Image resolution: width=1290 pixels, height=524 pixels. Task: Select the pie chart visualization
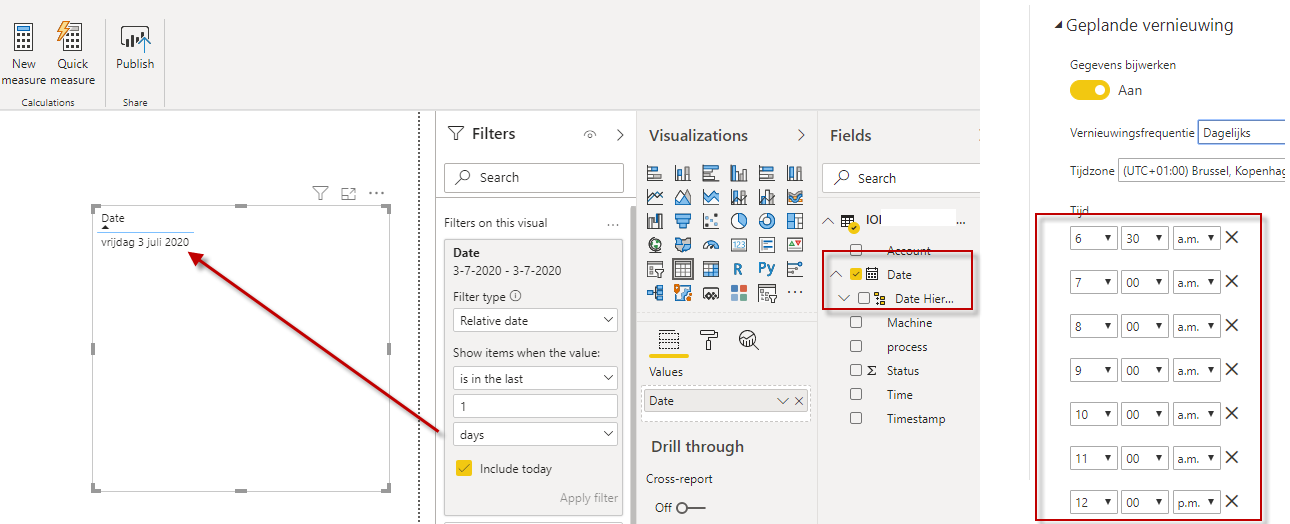point(739,220)
